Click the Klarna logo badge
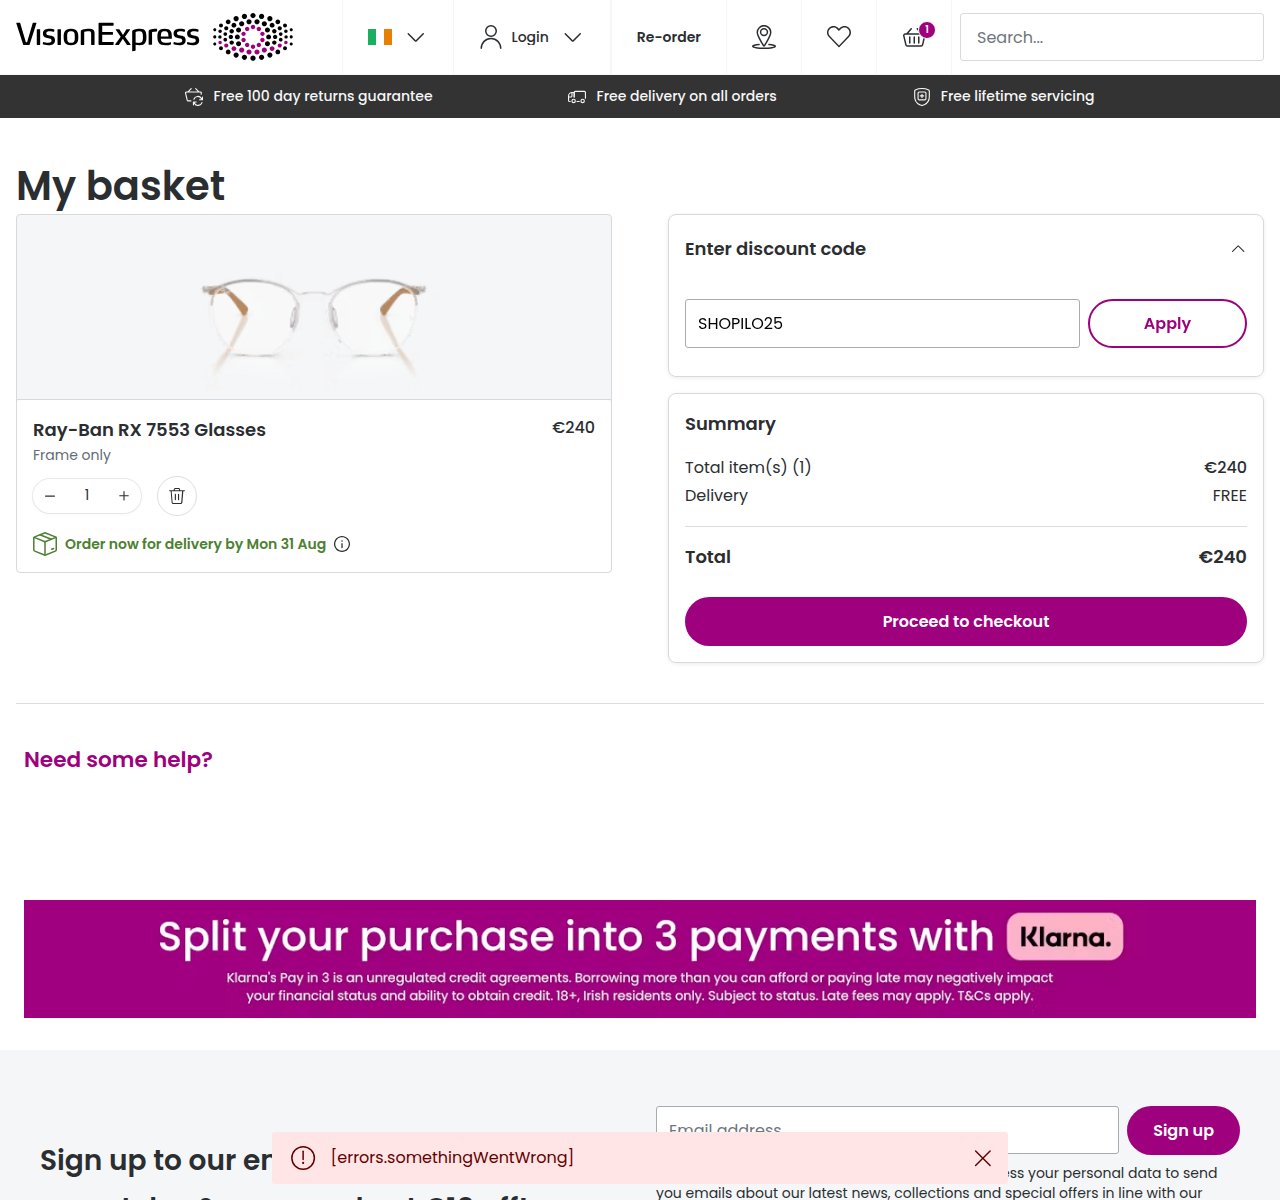1280x1200 pixels. click(x=1065, y=937)
